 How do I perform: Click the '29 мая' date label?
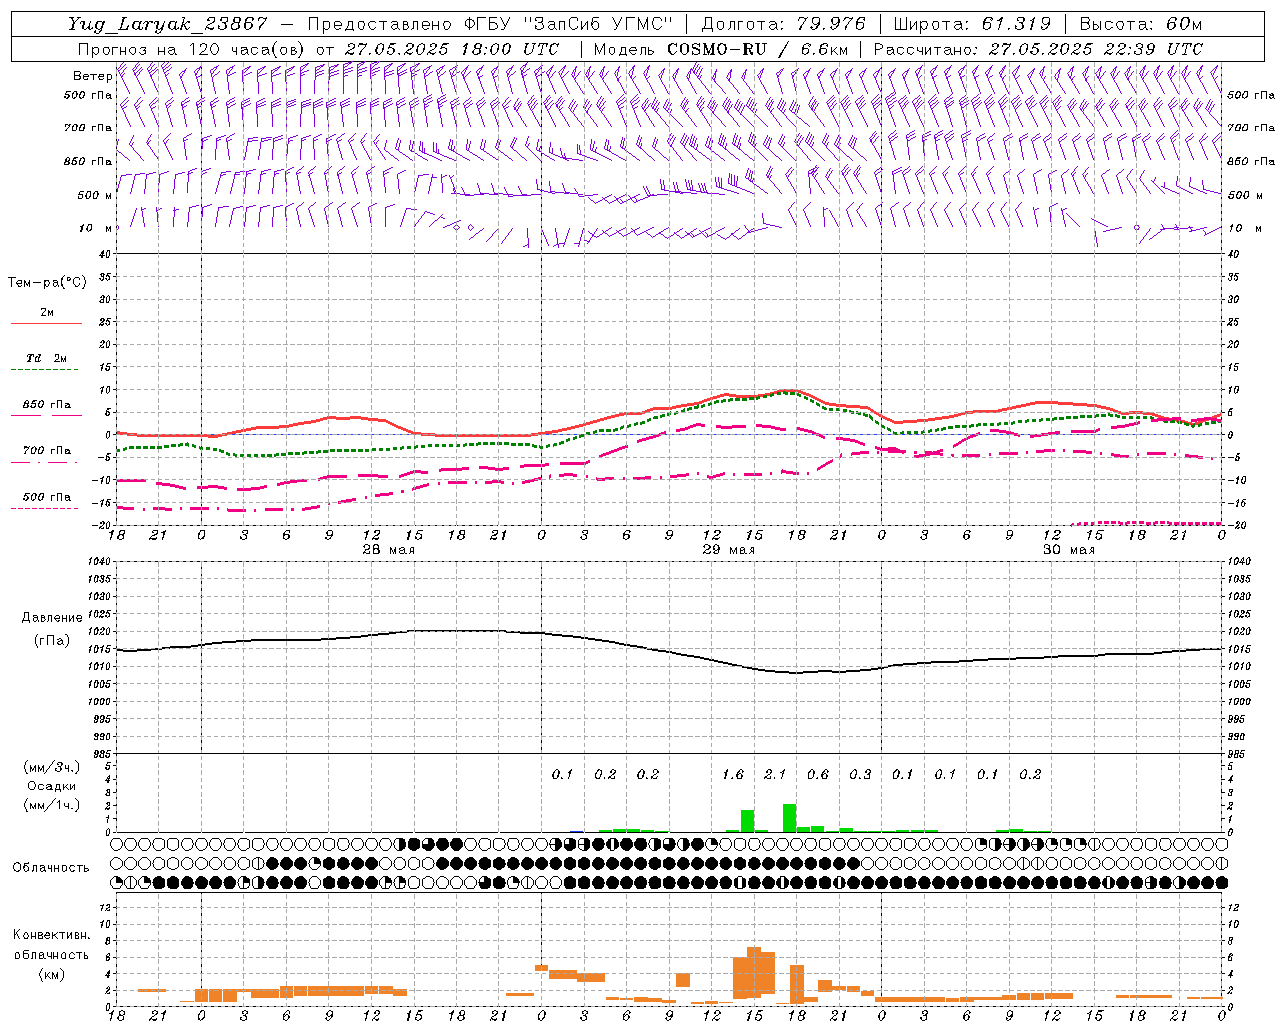pos(729,550)
